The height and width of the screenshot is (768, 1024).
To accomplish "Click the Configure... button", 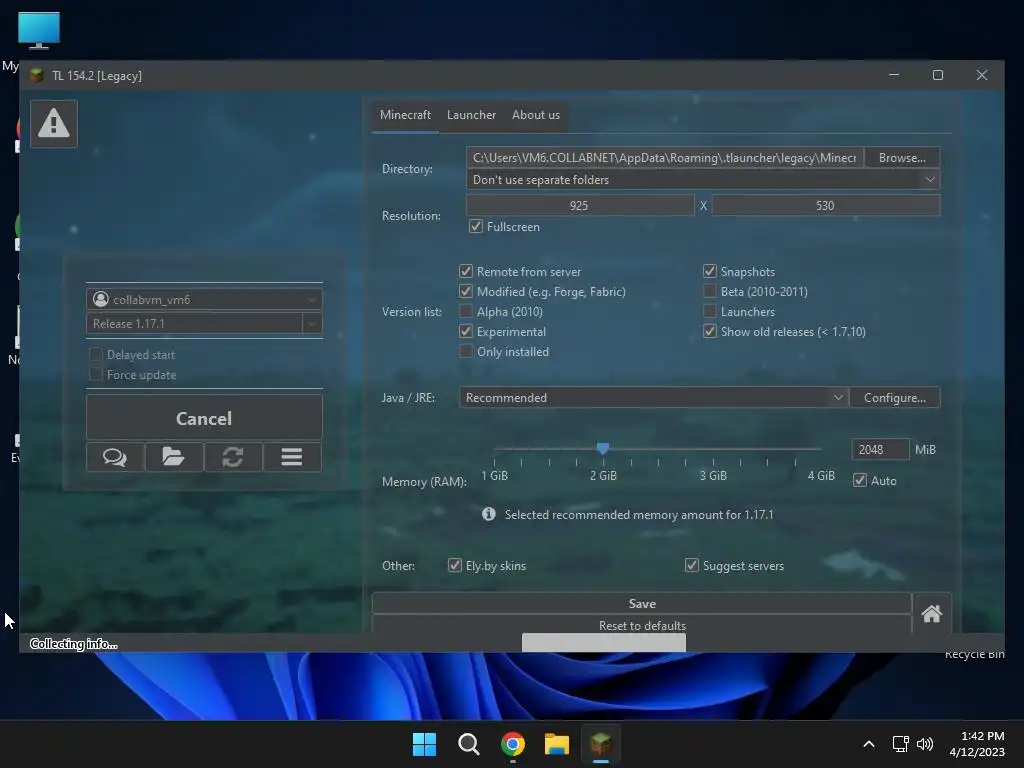I will pyautogui.click(x=895, y=397).
